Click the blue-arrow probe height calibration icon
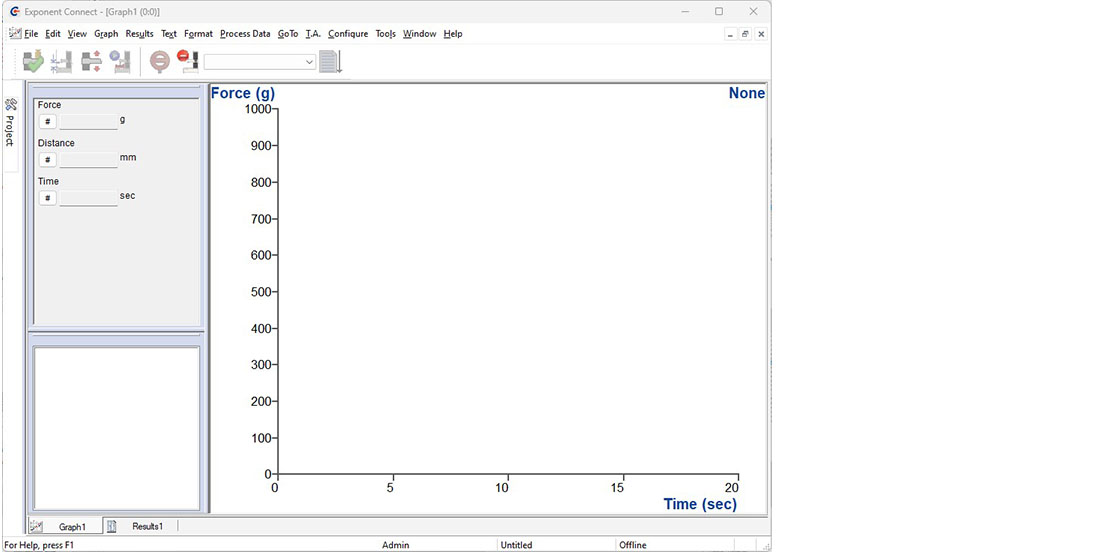This screenshot has height=552, width=1110. pyautogui.click(x=62, y=61)
